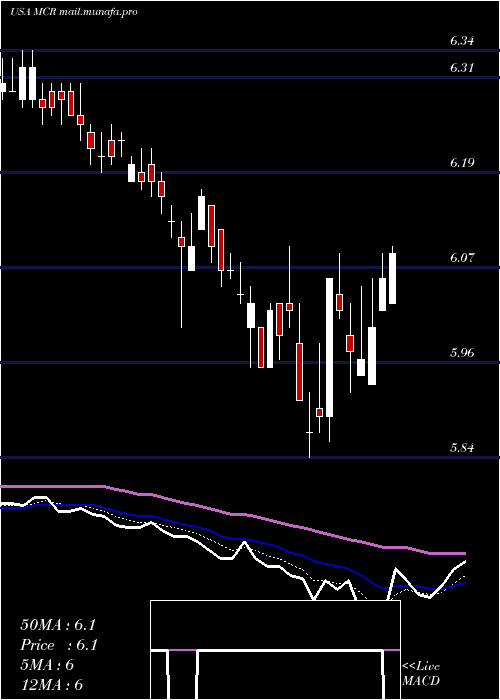
Task: Click the 6.34 price level label
Action: 462,41
